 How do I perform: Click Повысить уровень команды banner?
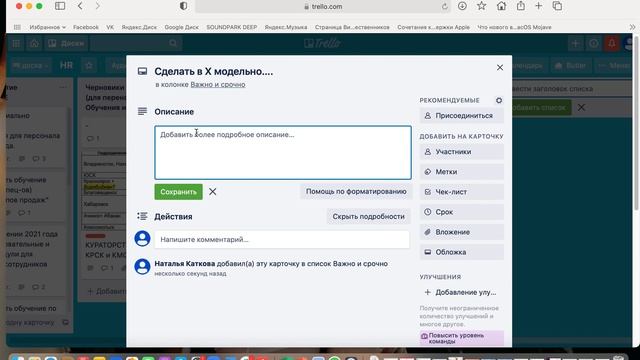pos(461,338)
